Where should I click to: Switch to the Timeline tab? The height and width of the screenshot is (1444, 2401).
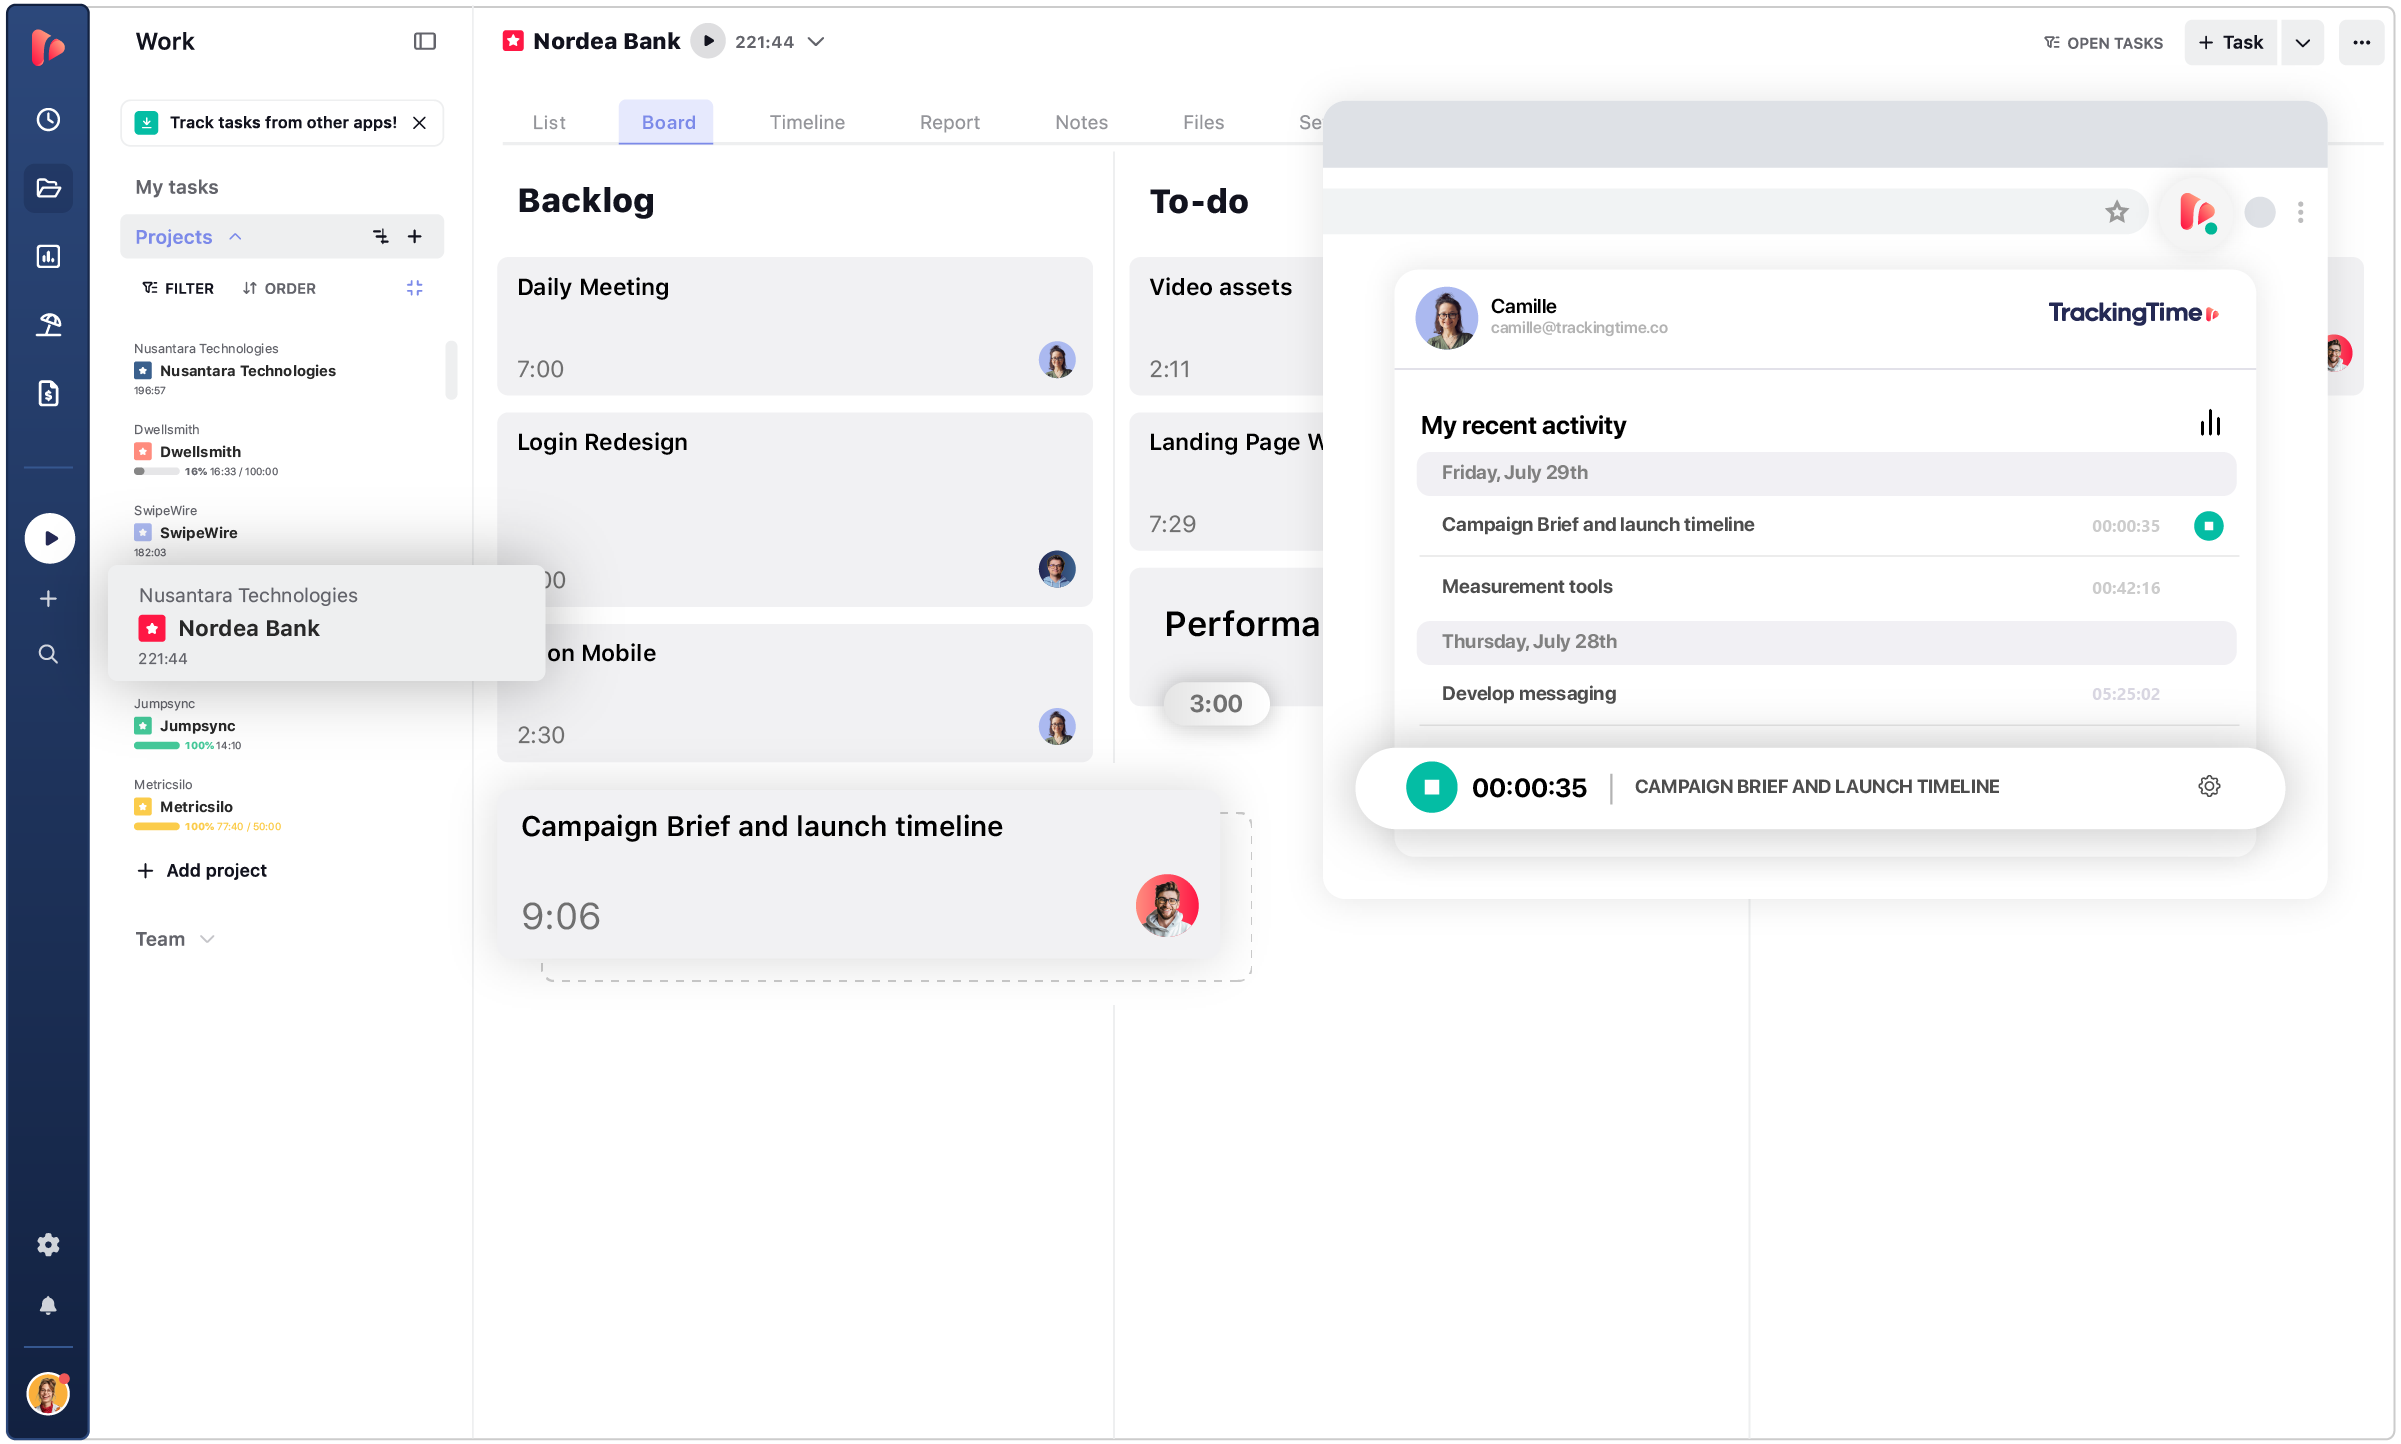(x=806, y=122)
